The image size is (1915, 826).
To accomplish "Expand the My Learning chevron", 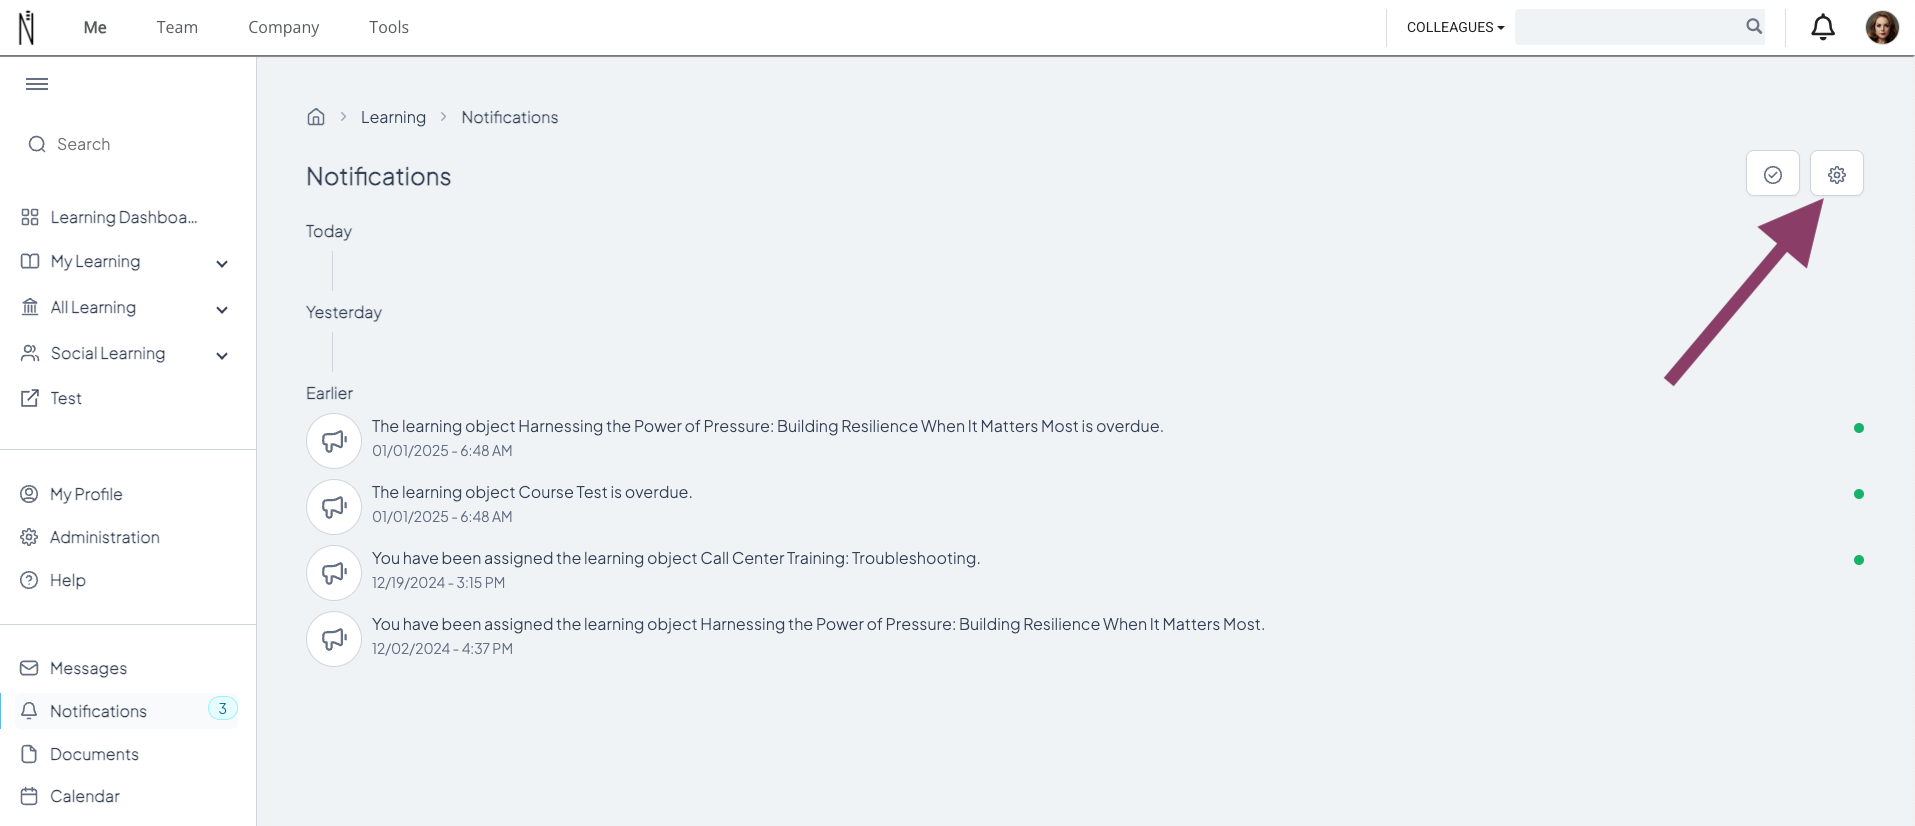I will pos(222,263).
